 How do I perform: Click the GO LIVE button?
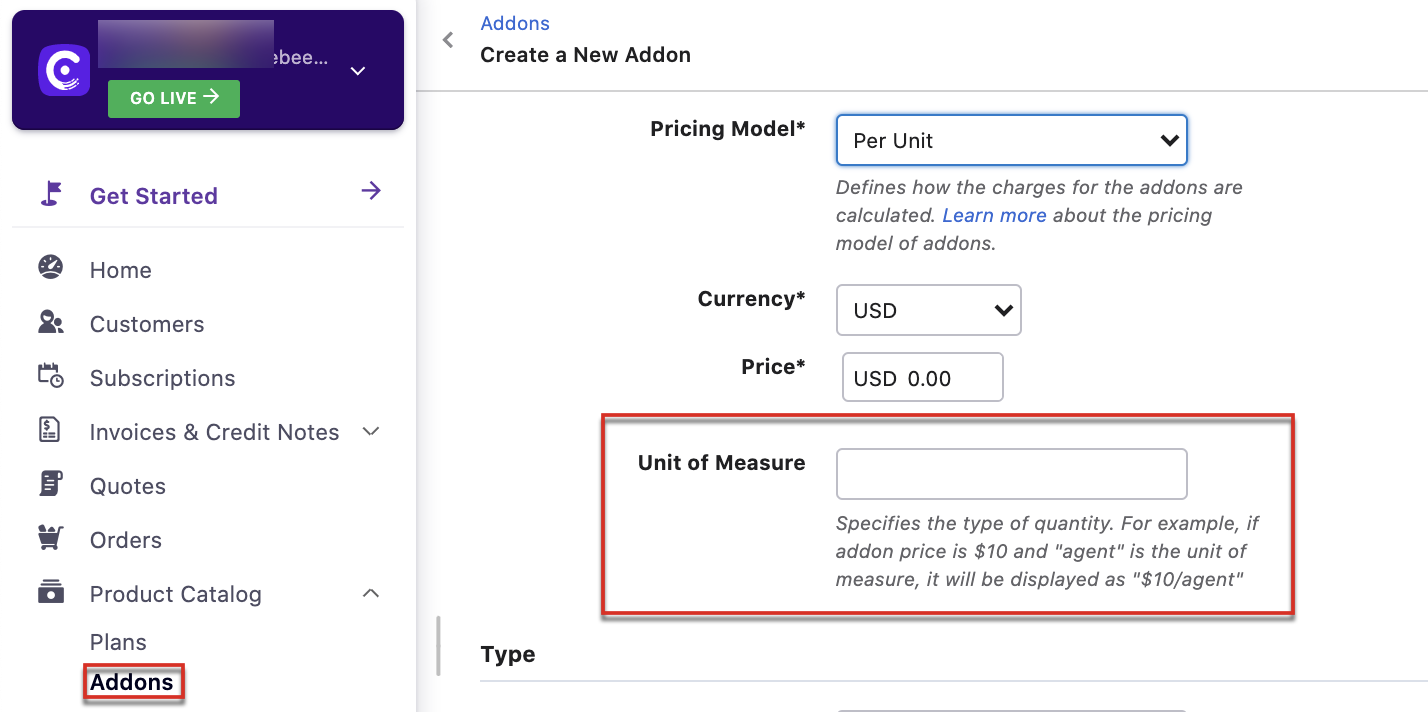174,98
